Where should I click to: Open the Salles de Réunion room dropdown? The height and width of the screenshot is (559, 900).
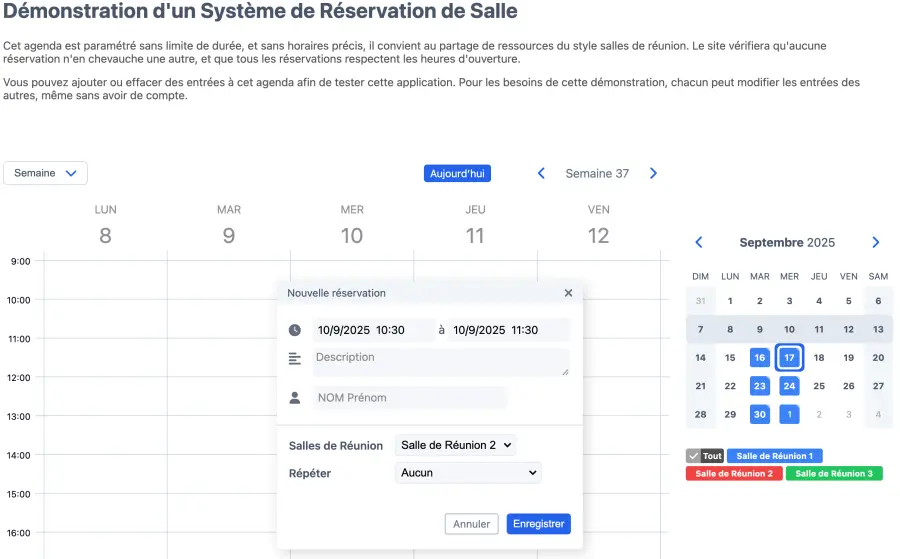pyautogui.click(x=456, y=445)
